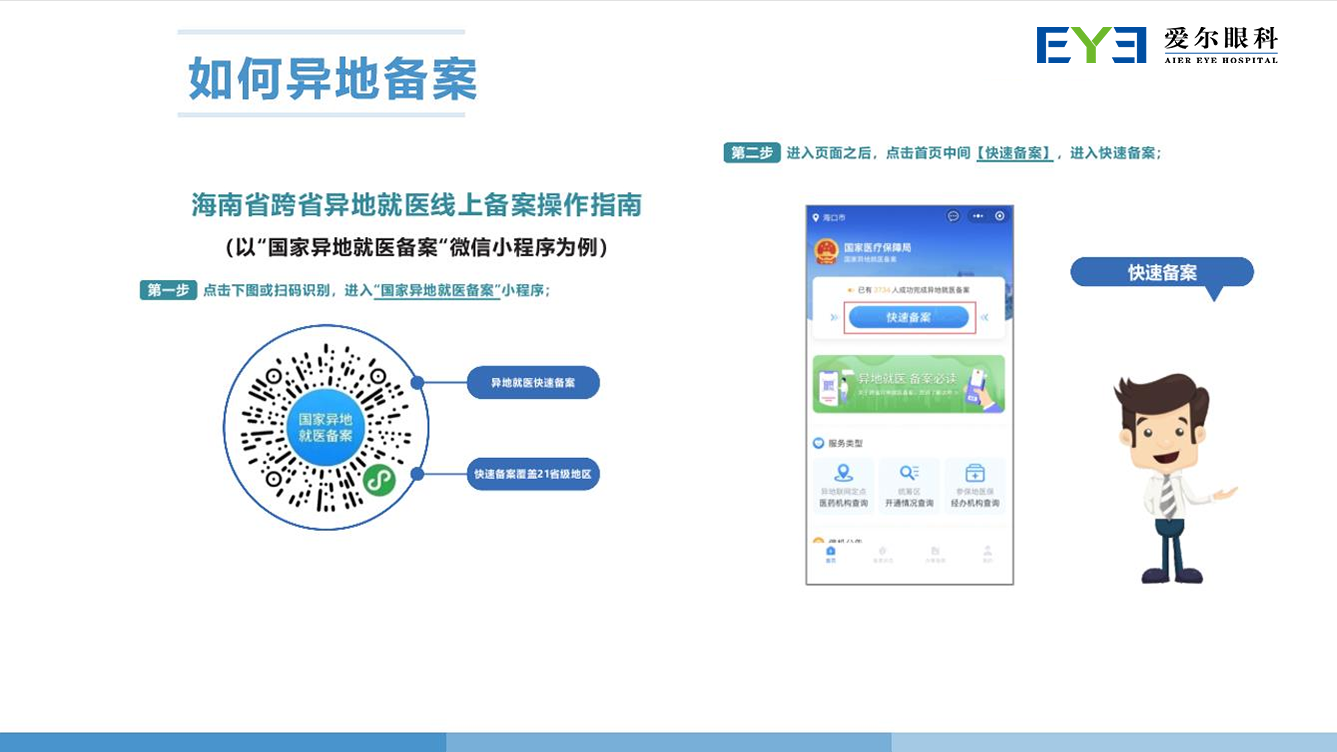Open the 开通情况查询 search icon

pyautogui.click(x=908, y=474)
